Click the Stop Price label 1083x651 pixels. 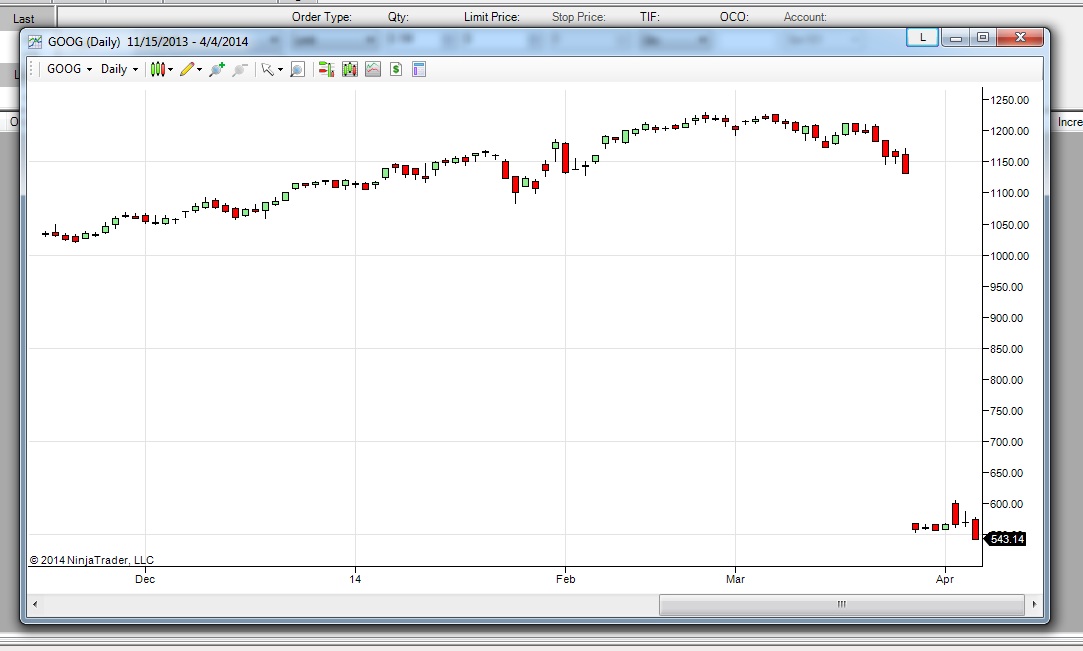[x=579, y=17]
